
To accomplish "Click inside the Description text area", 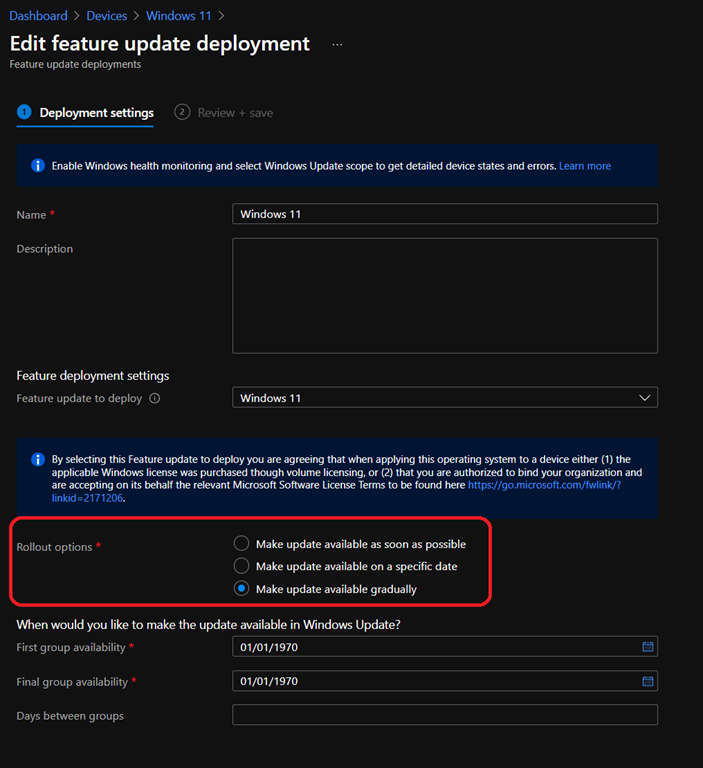I will coord(444,295).
